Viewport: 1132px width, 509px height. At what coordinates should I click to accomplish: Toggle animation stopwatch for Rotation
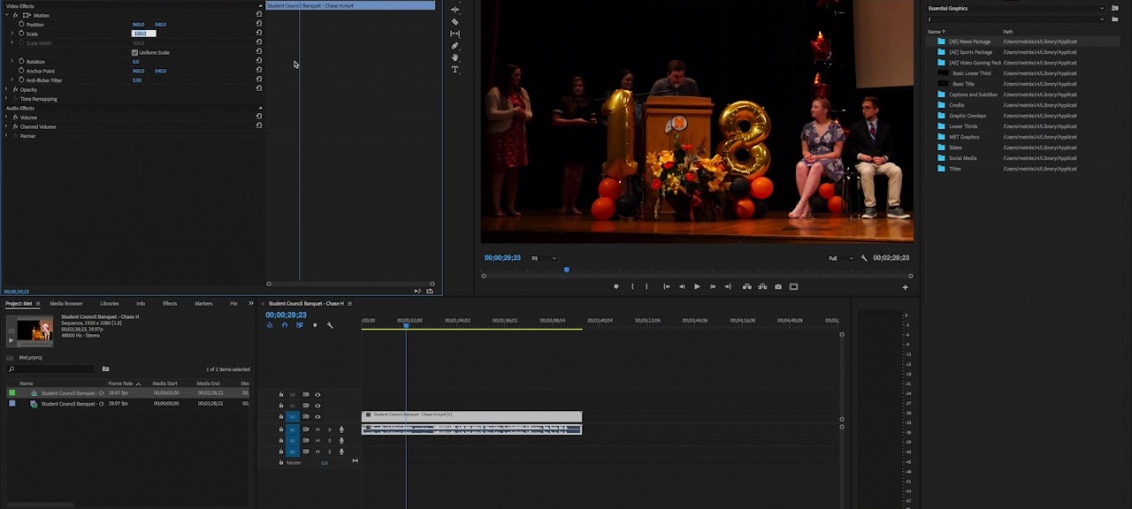pos(22,61)
